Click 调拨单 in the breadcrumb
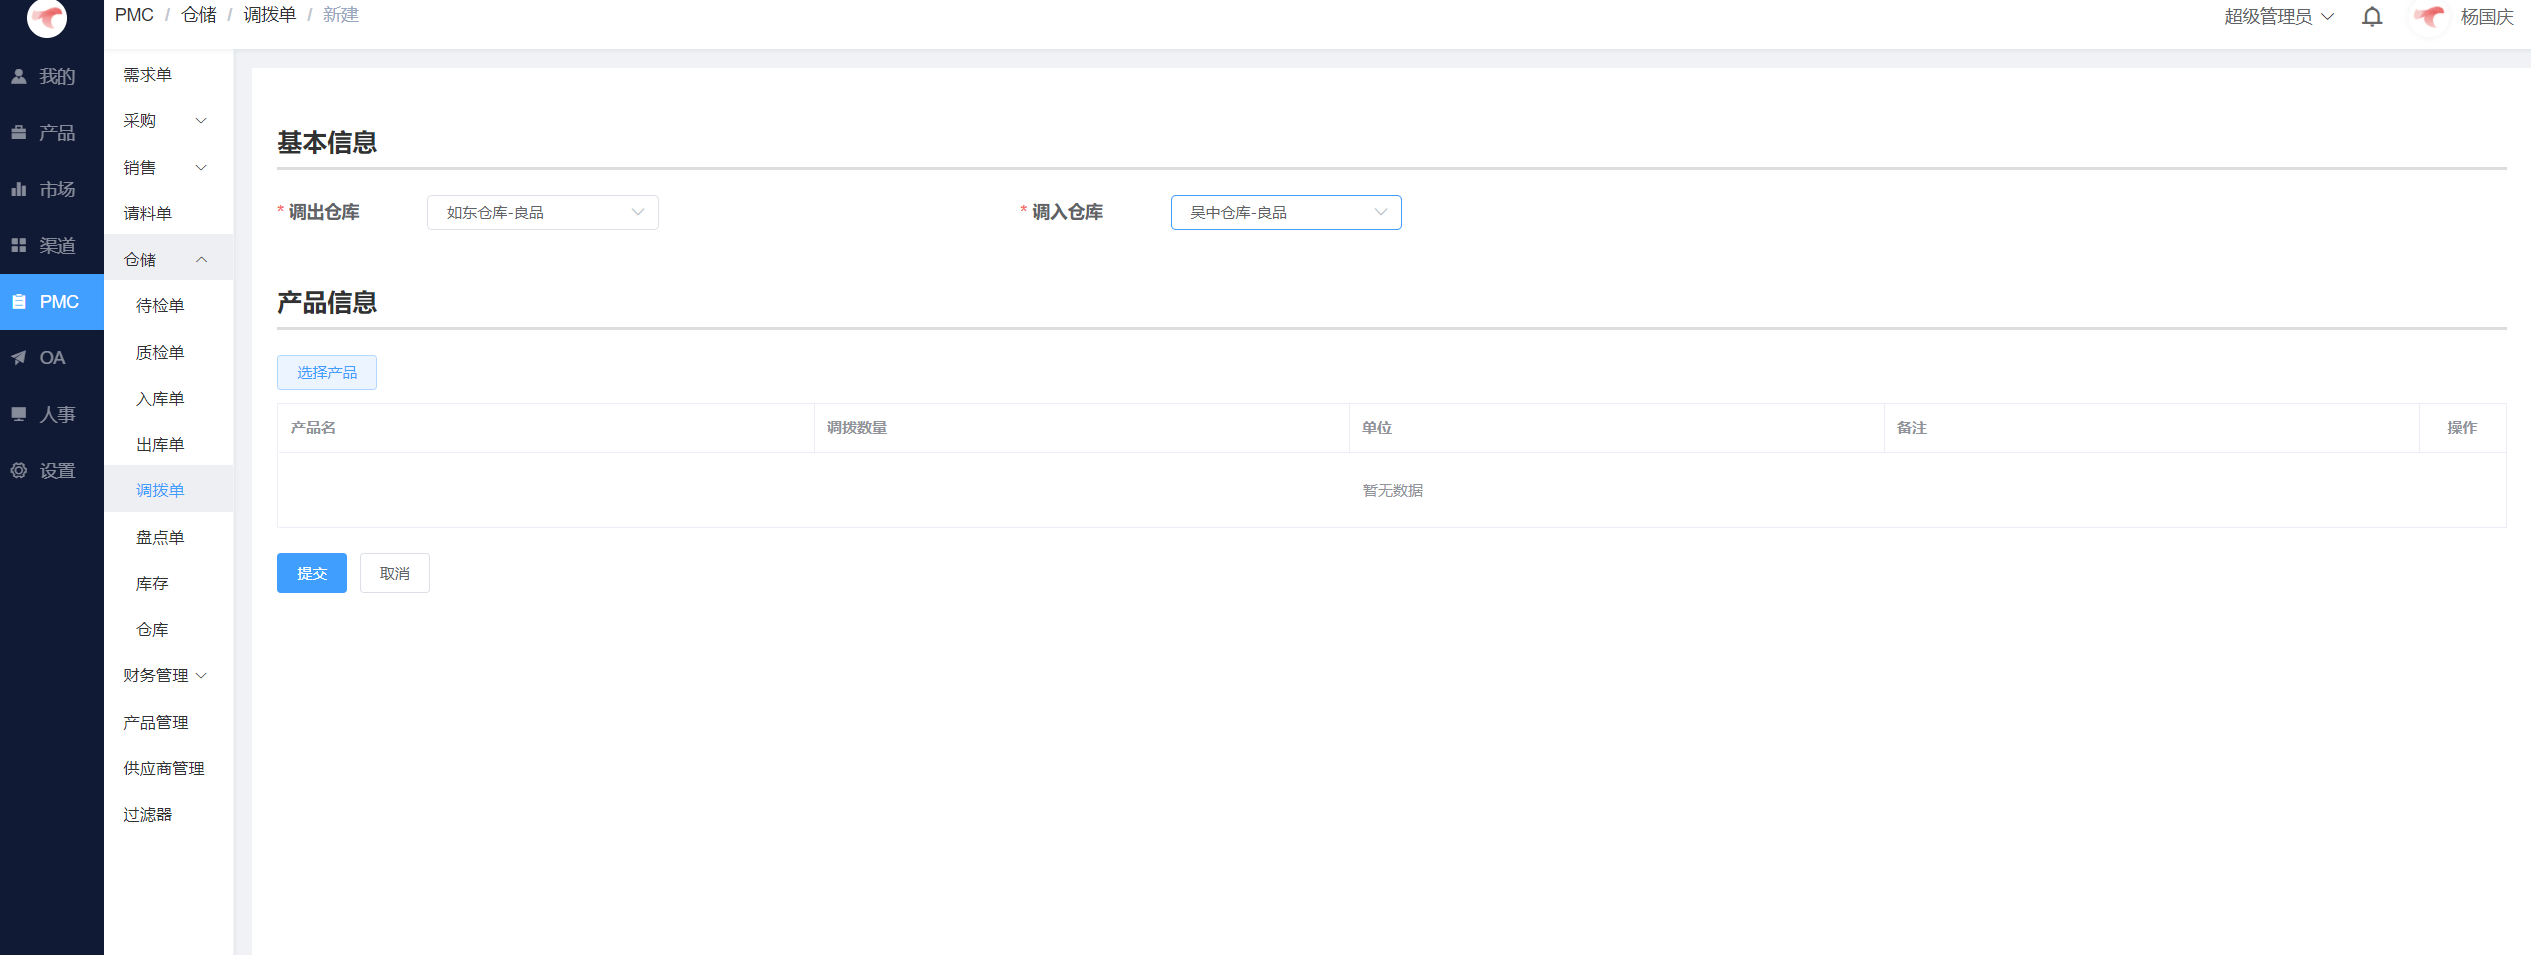 (270, 15)
